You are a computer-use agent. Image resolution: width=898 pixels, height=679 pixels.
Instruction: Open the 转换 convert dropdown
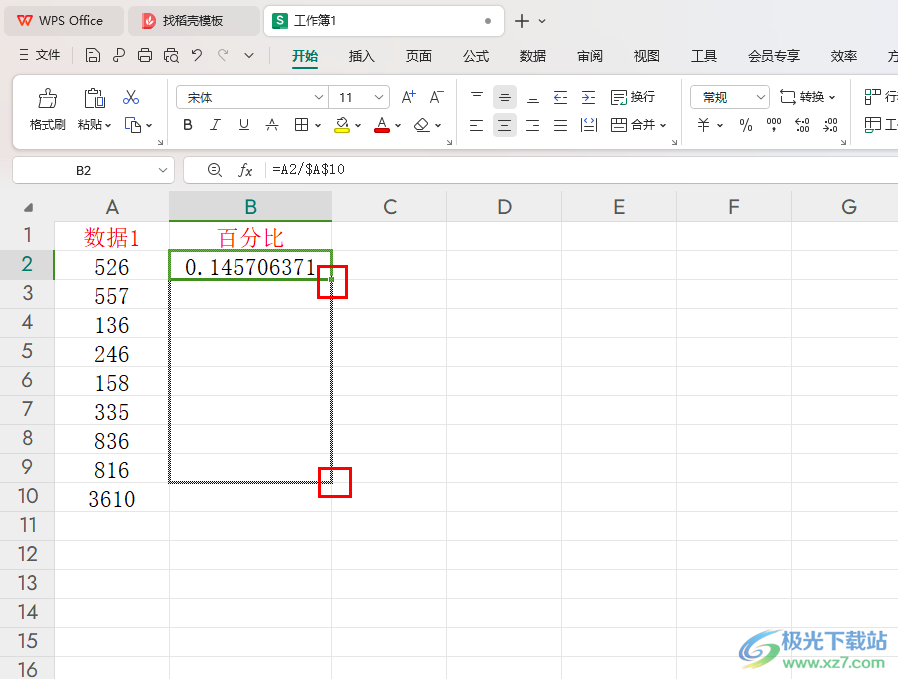(x=832, y=97)
